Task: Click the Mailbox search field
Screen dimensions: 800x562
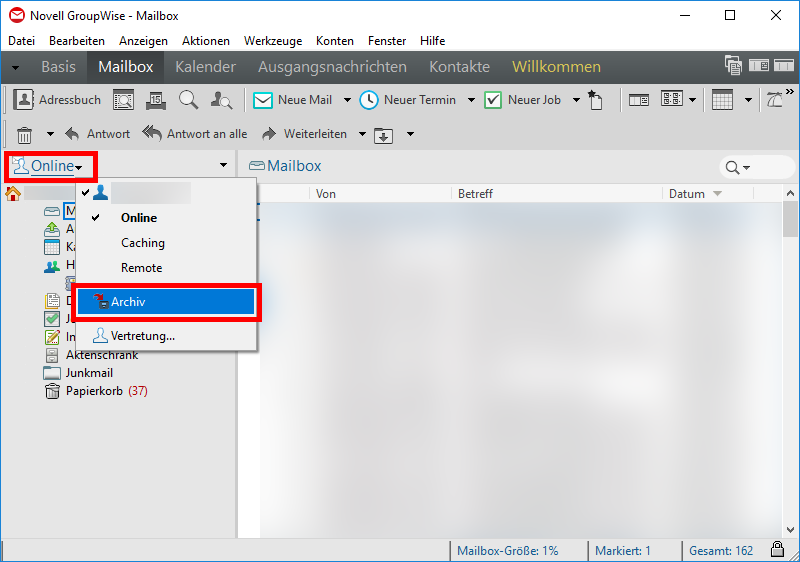Action: 757,167
